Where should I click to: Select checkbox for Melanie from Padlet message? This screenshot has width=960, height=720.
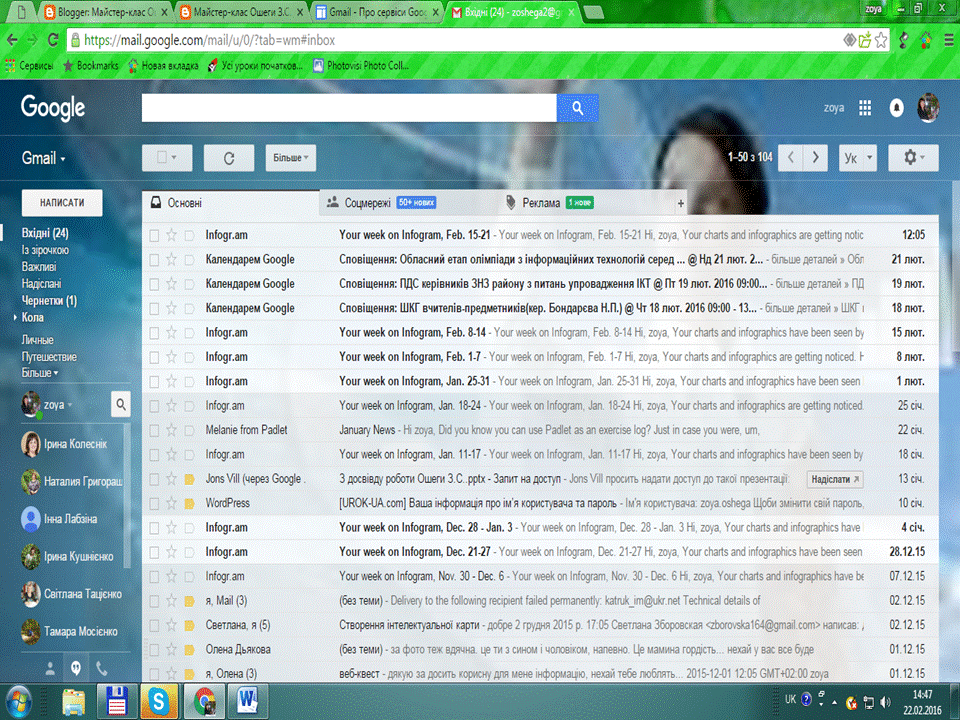154,430
